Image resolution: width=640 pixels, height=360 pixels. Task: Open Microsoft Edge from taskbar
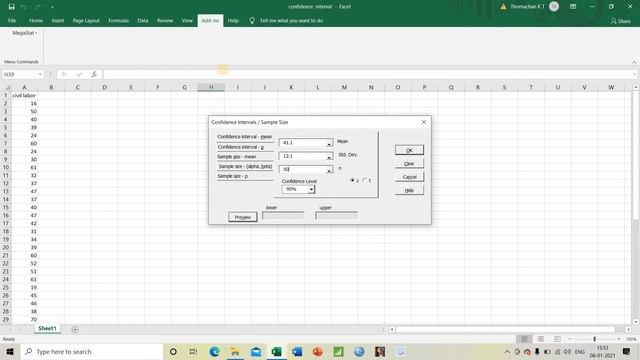[214, 351]
